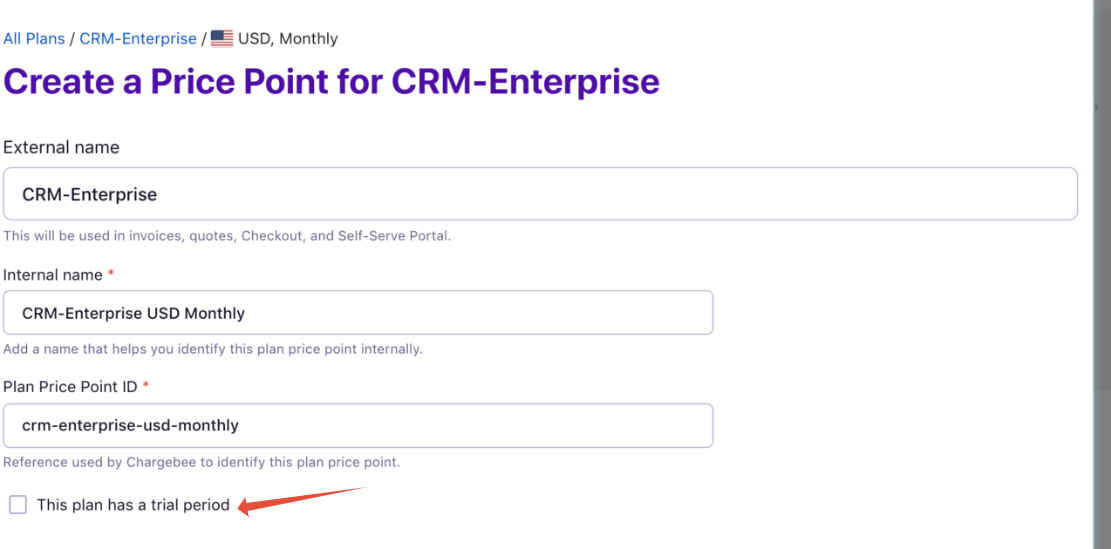1111x549 pixels.
Task: Click the 'Plan Price Point ID' label
Action: pos(70,386)
